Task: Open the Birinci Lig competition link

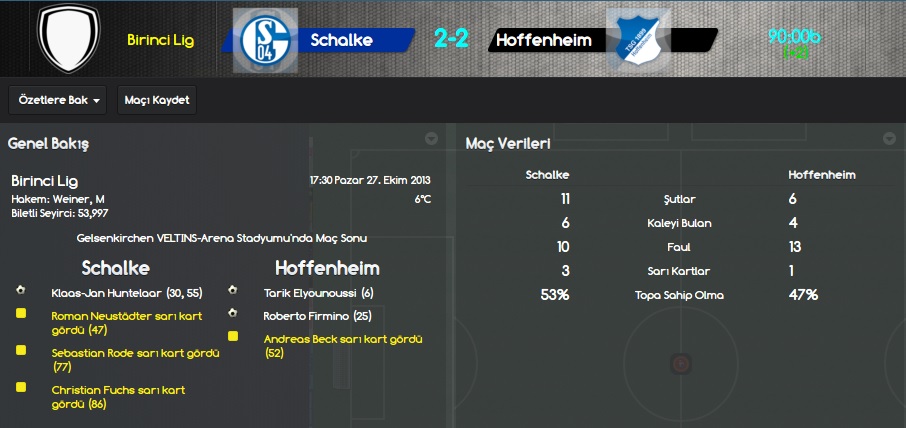Action: 161,40
